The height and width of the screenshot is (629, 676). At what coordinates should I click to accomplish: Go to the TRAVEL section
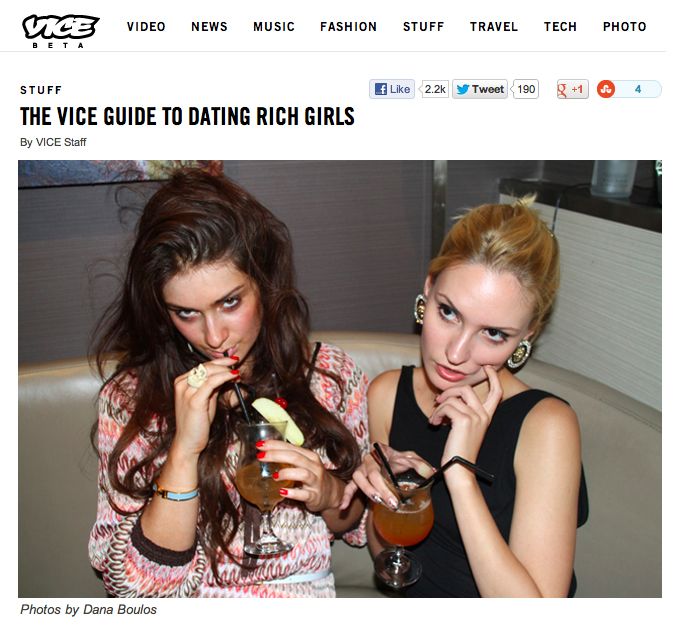[494, 27]
